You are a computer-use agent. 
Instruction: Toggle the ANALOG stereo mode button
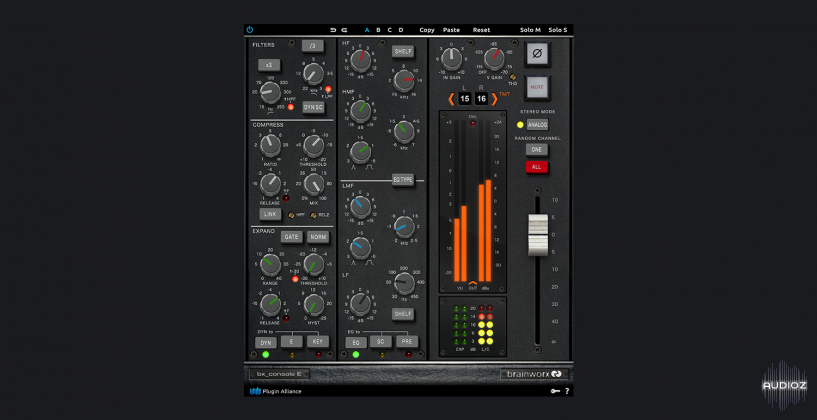[x=537, y=125]
